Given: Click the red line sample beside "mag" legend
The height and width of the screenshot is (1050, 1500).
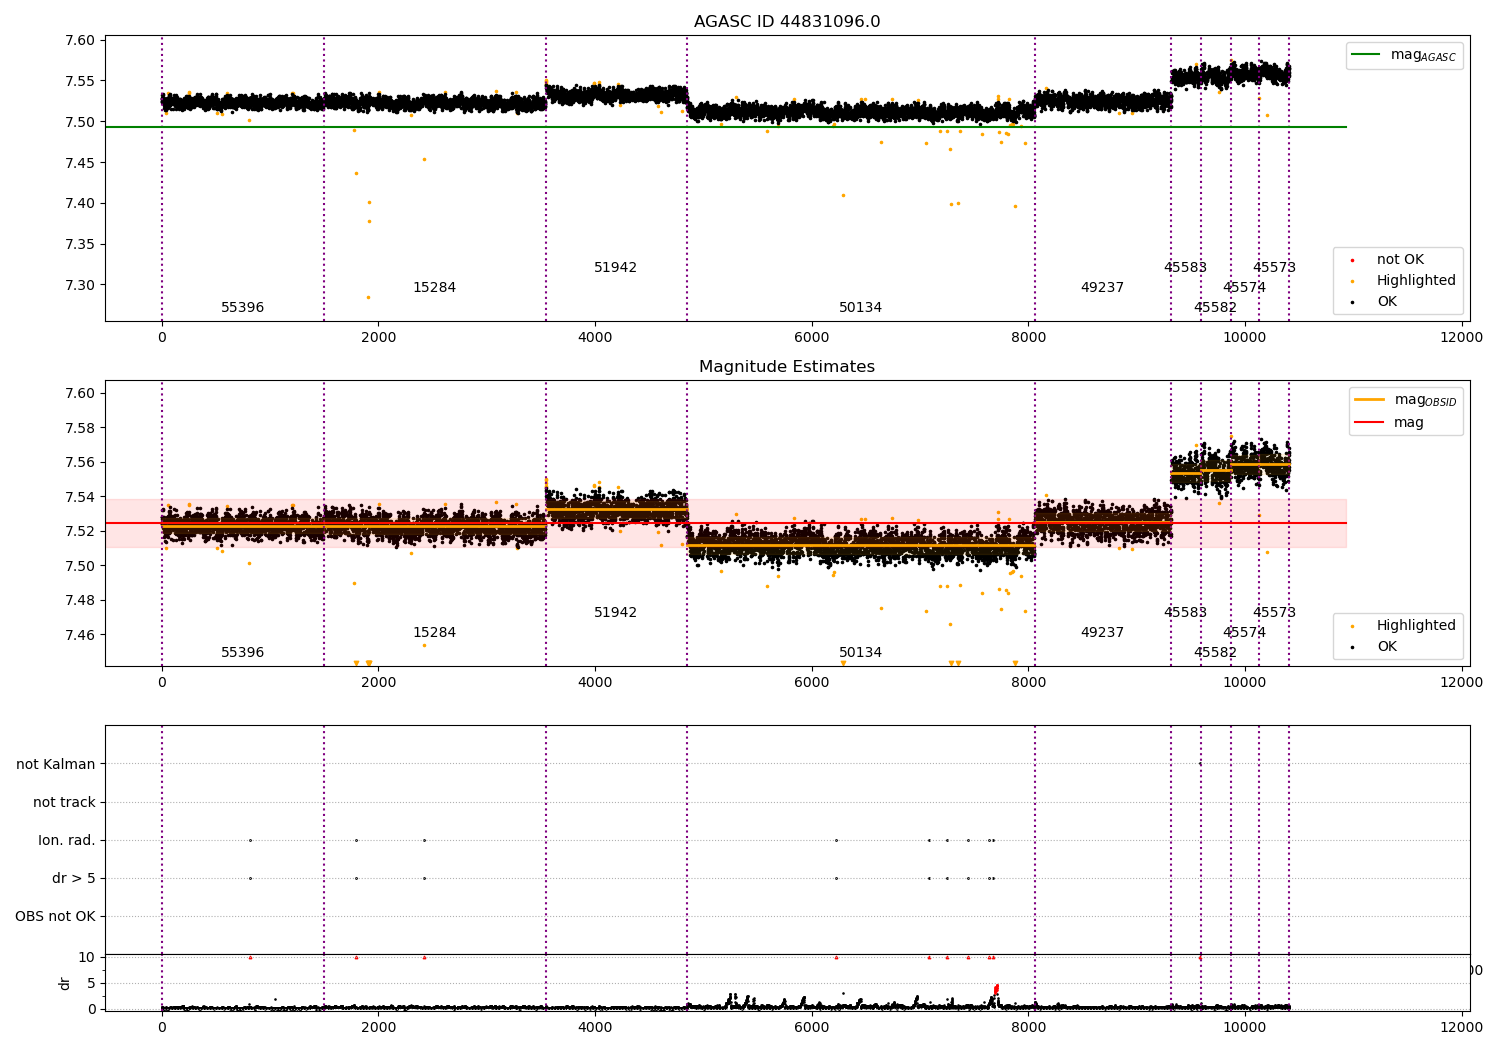Looking at the screenshot, I should 1369,423.
